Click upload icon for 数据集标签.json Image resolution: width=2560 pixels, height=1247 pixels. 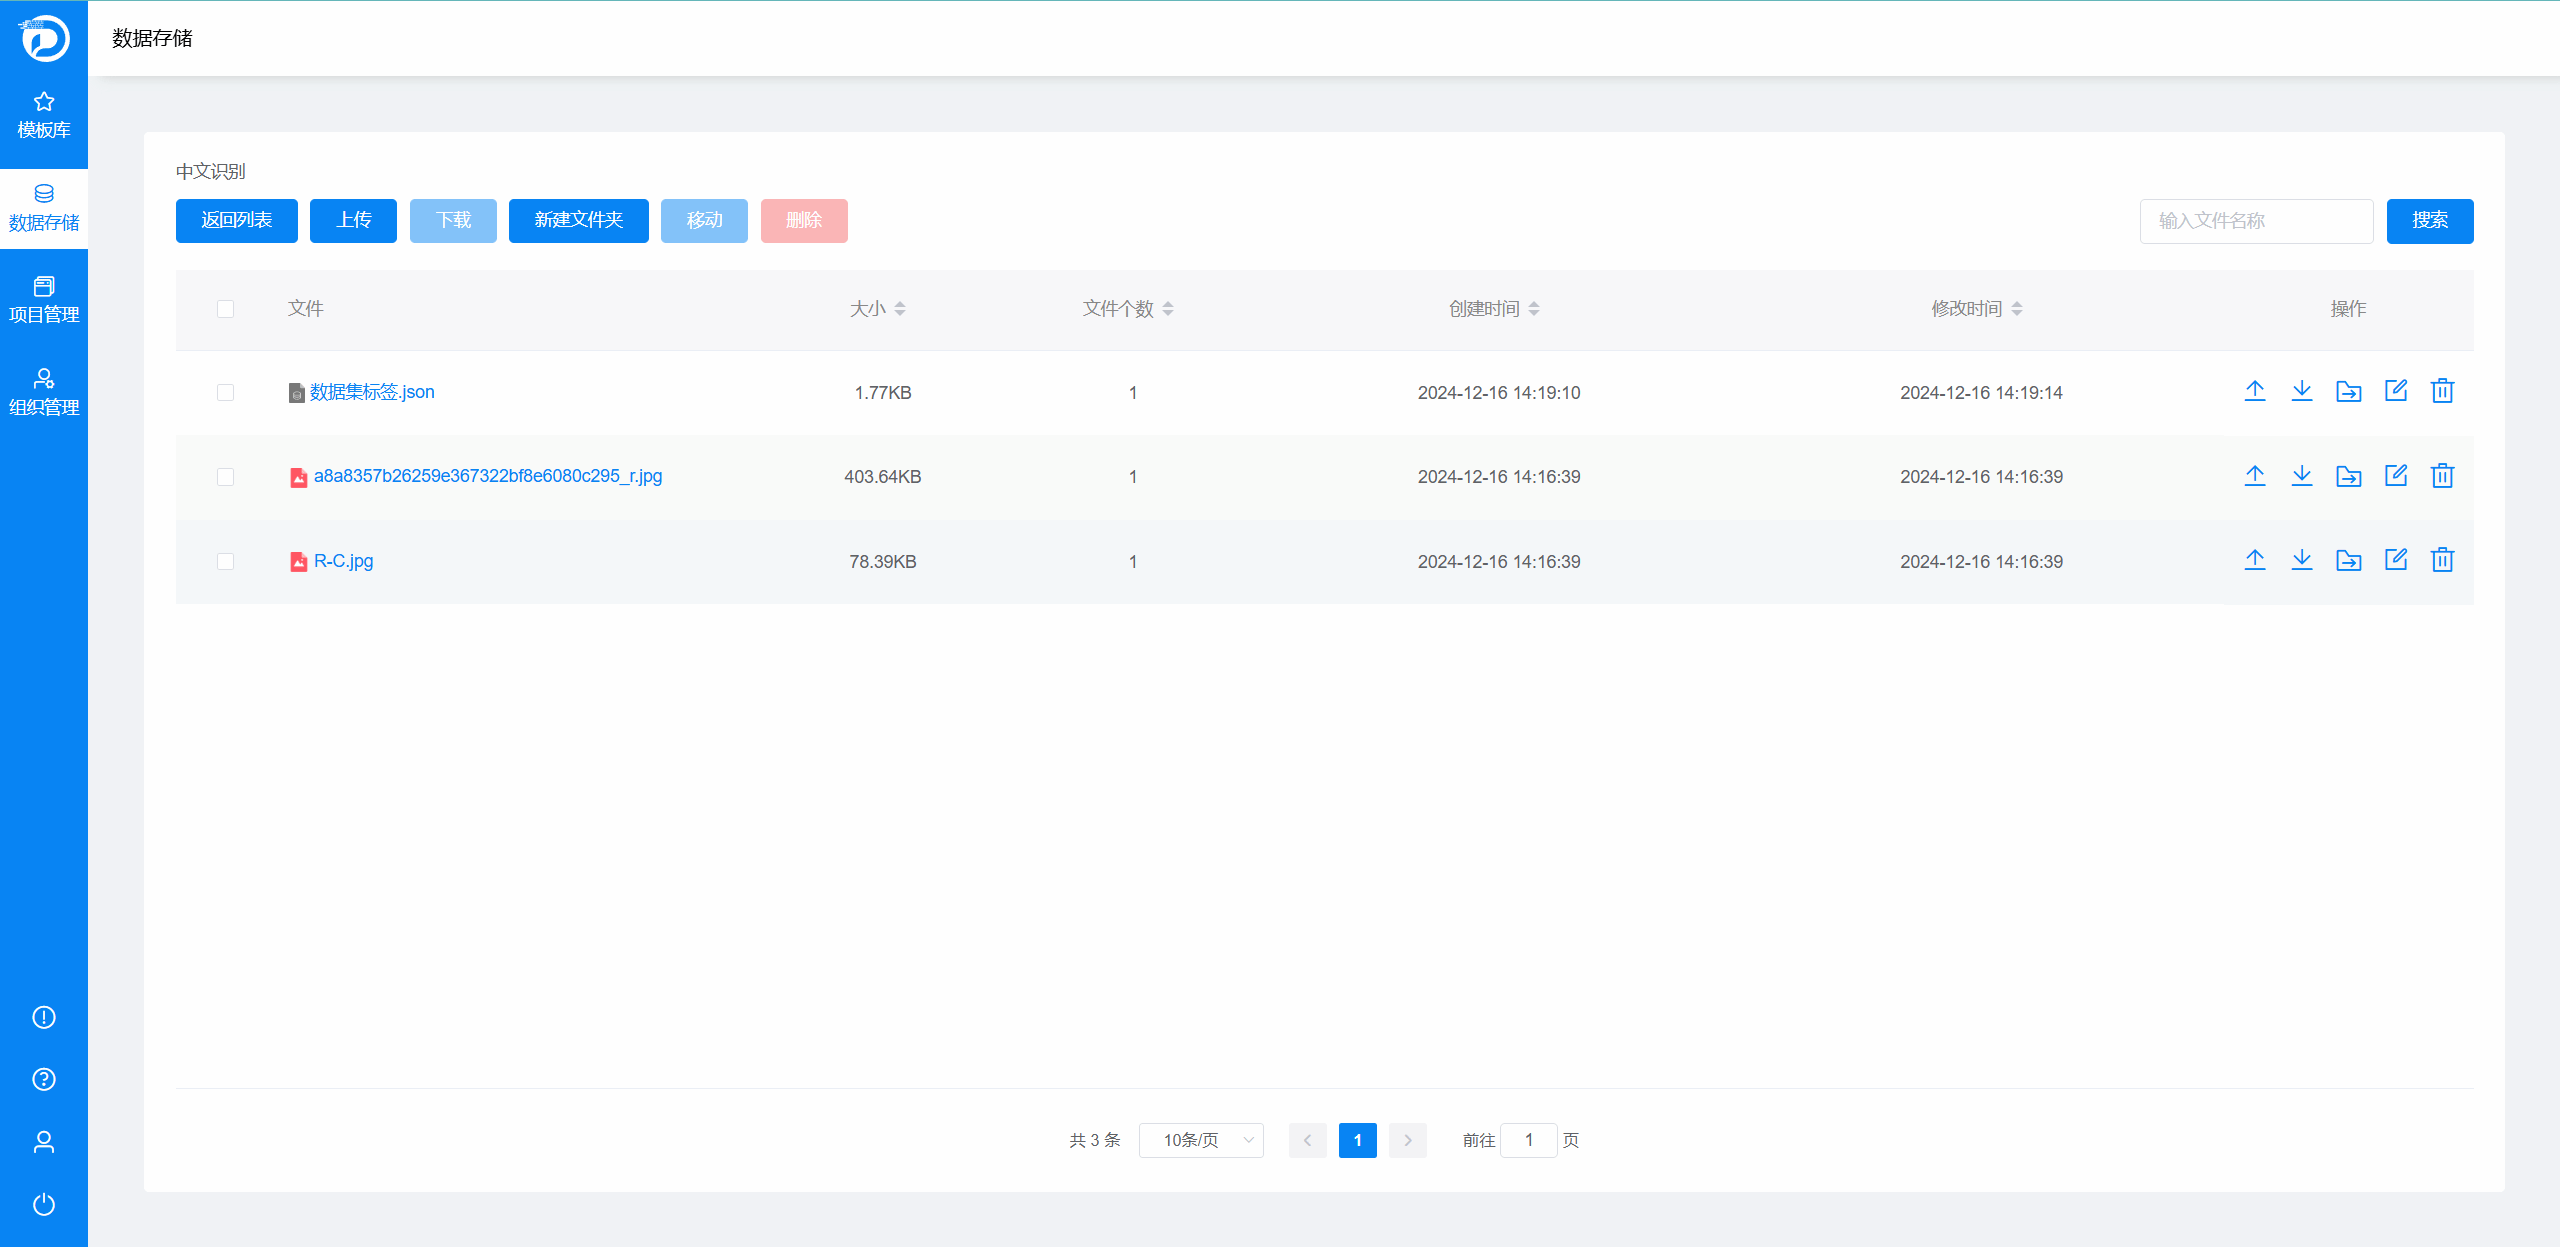tap(2255, 391)
